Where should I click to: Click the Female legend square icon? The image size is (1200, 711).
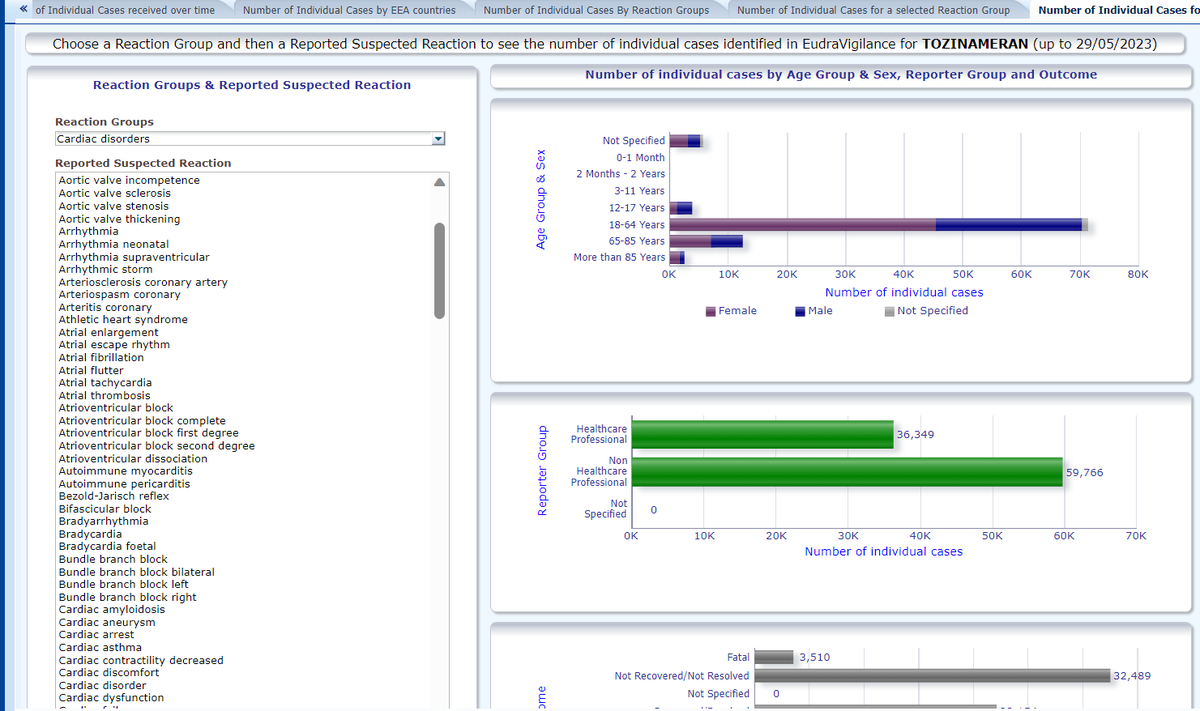pyautogui.click(x=711, y=311)
